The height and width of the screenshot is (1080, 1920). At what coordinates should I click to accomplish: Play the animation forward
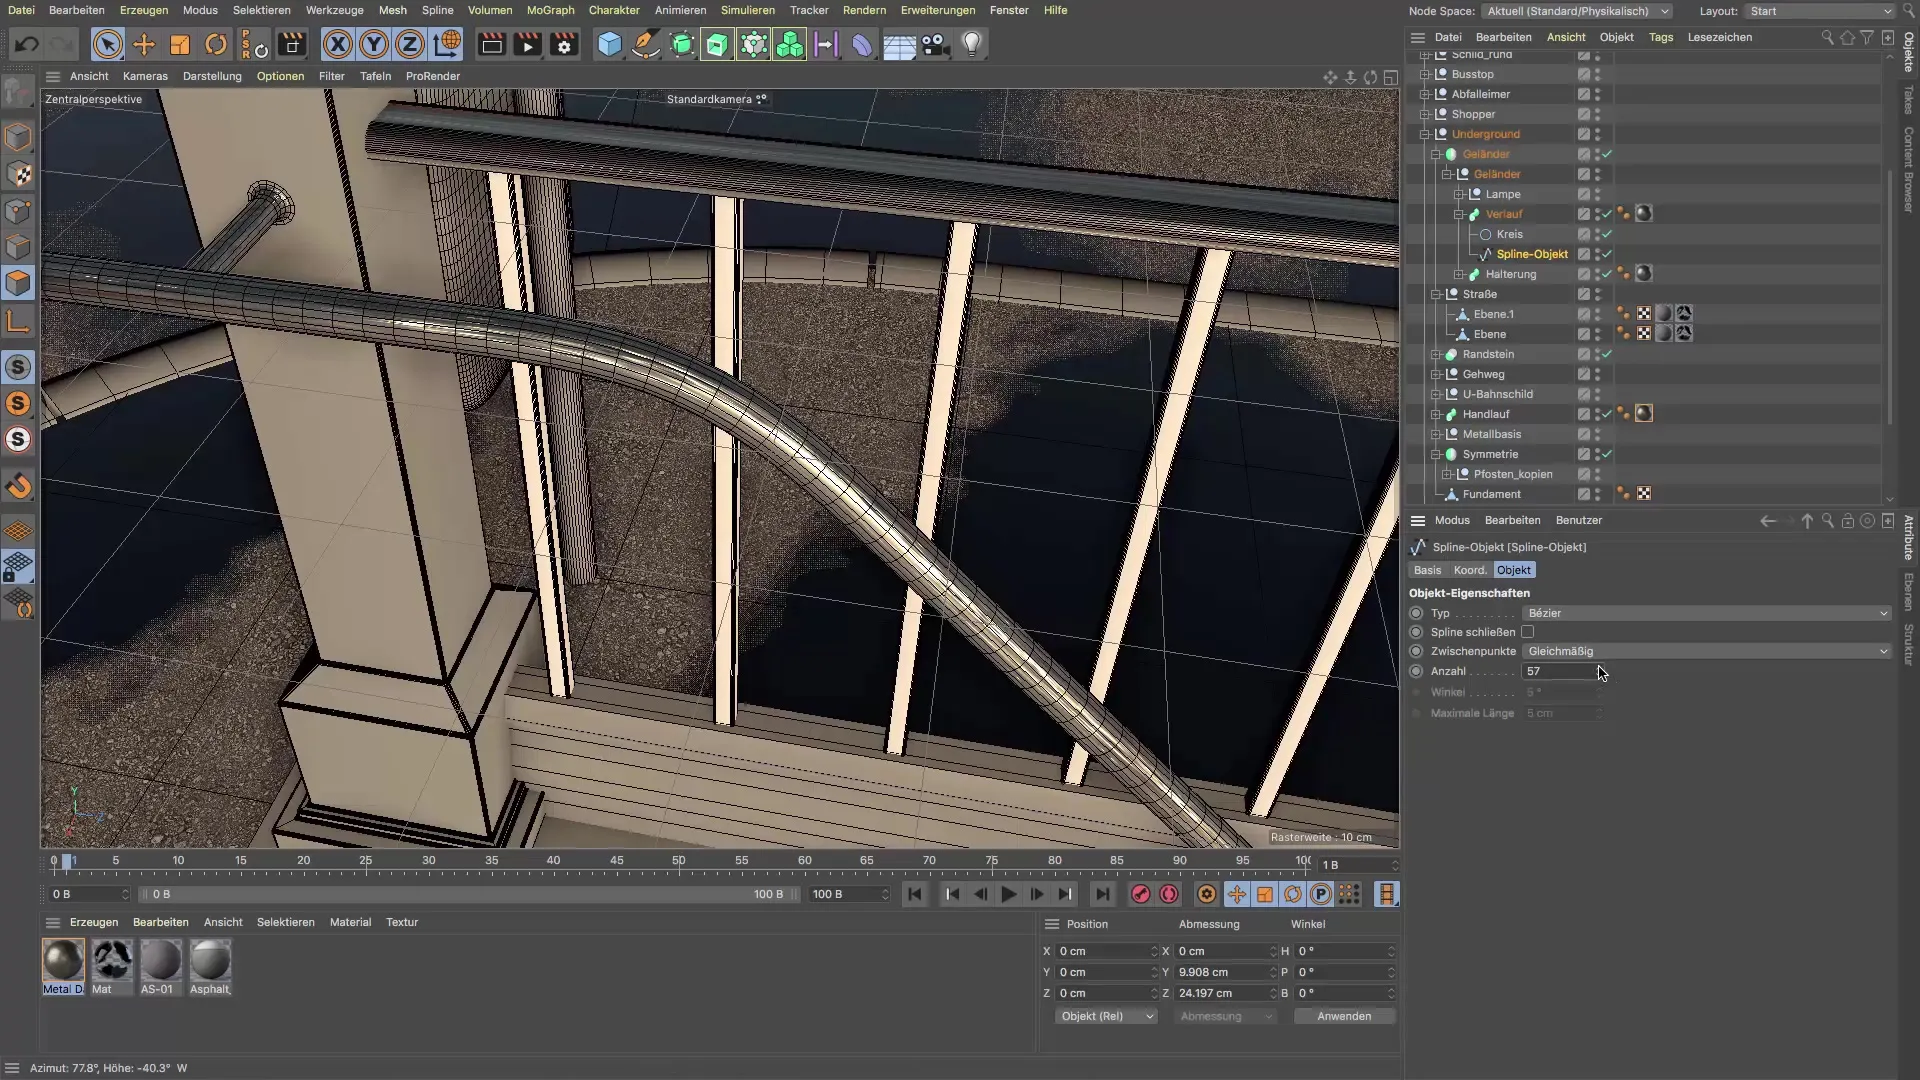pyautogui.click(x=1009, y=894)
